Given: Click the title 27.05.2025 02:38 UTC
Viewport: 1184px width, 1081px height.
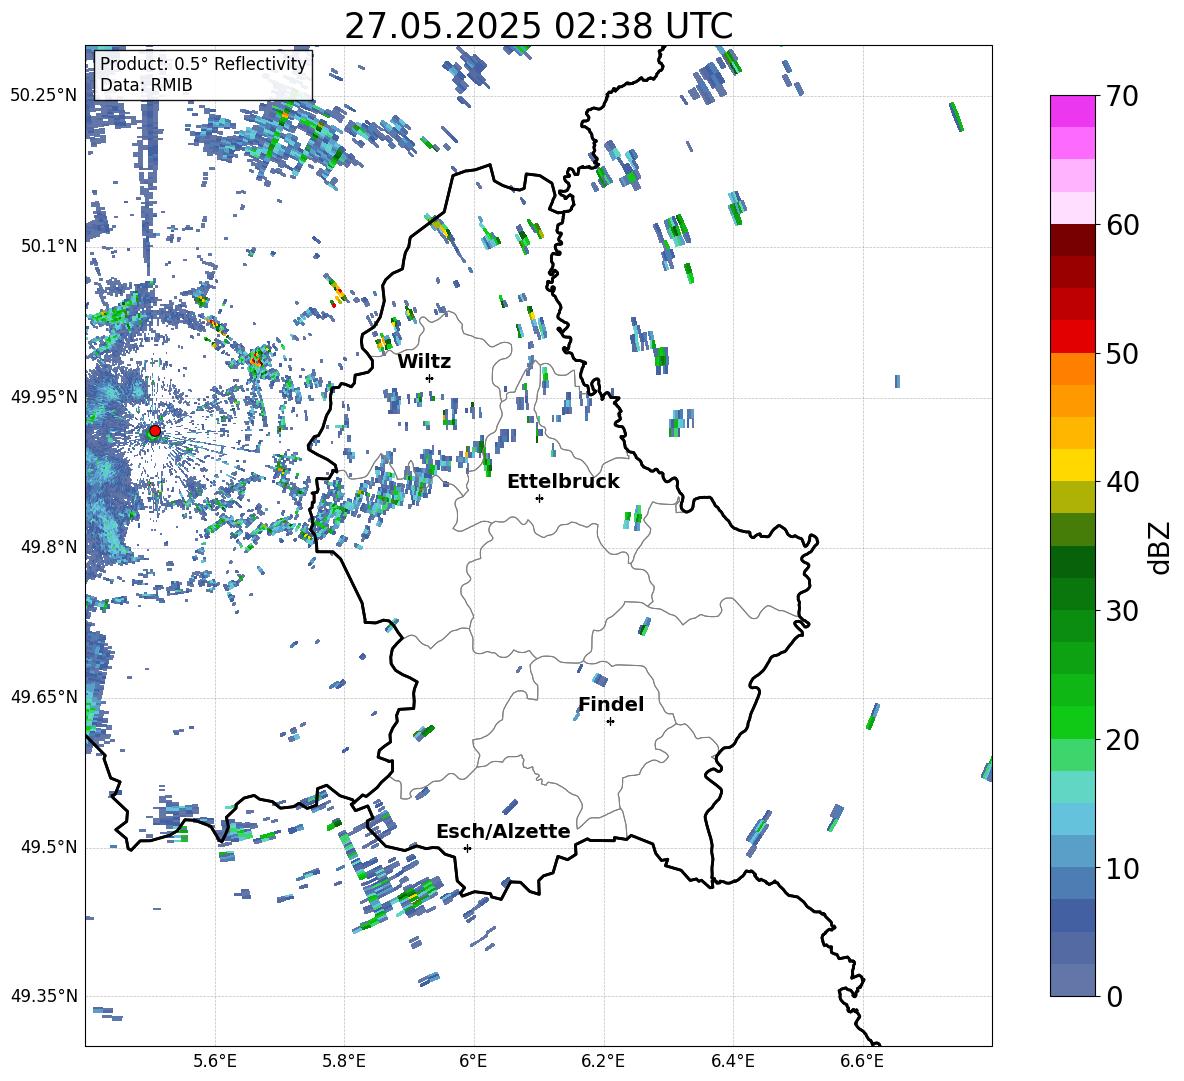Looking at the screenshot, I should pos(538,26).
